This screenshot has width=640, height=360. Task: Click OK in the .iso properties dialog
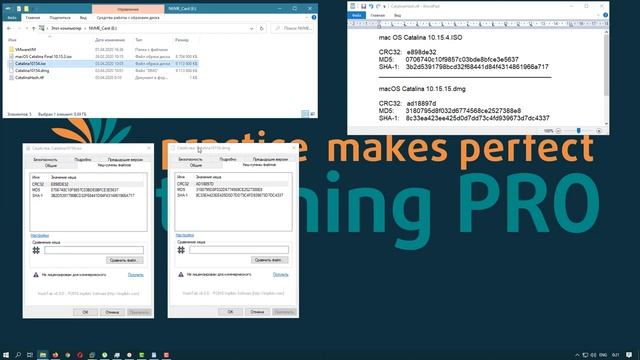(85, 312)
